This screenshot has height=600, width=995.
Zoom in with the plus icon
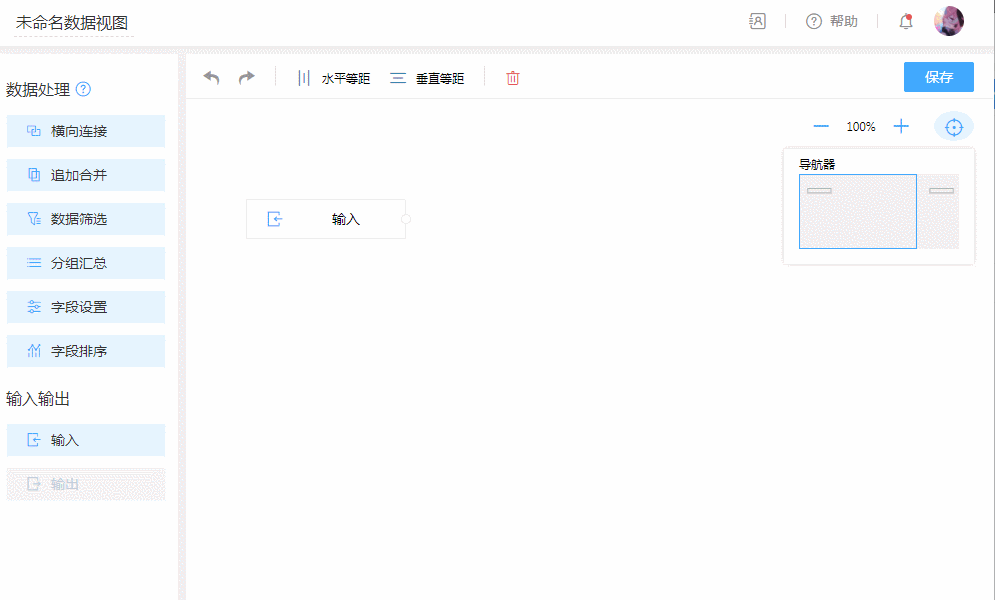901,126
